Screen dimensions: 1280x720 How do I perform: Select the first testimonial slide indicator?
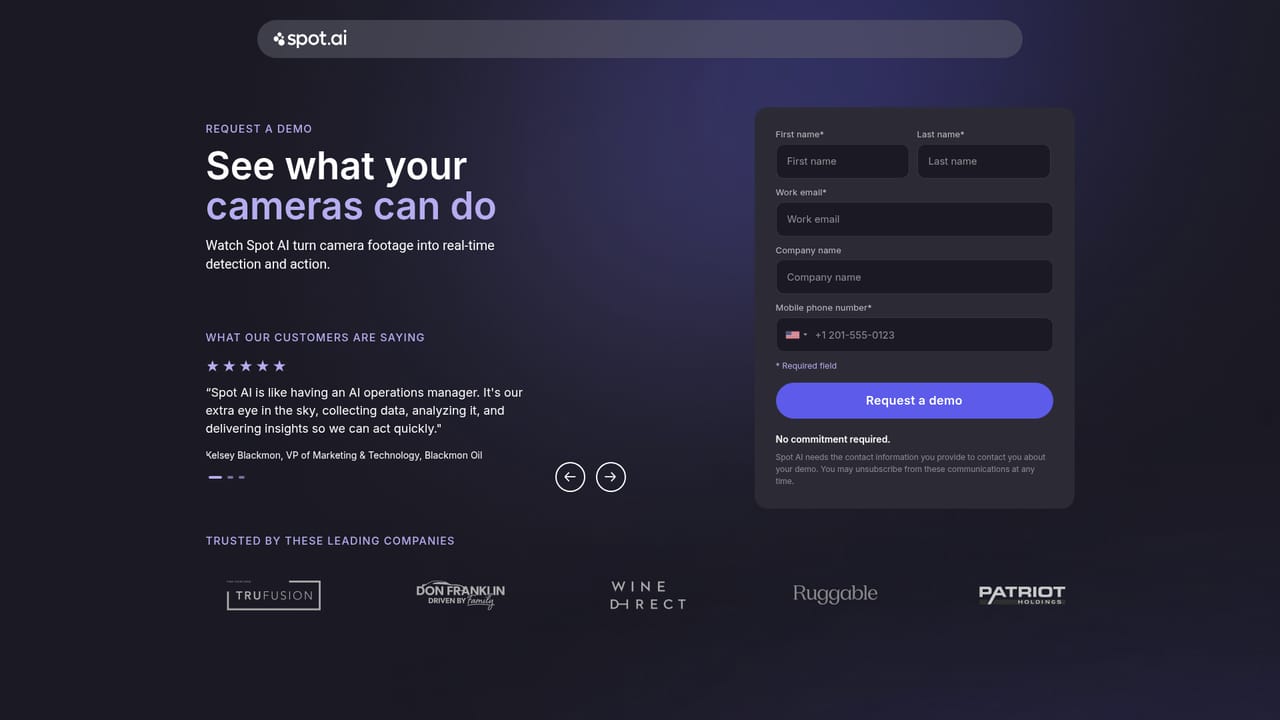(215, 477)
